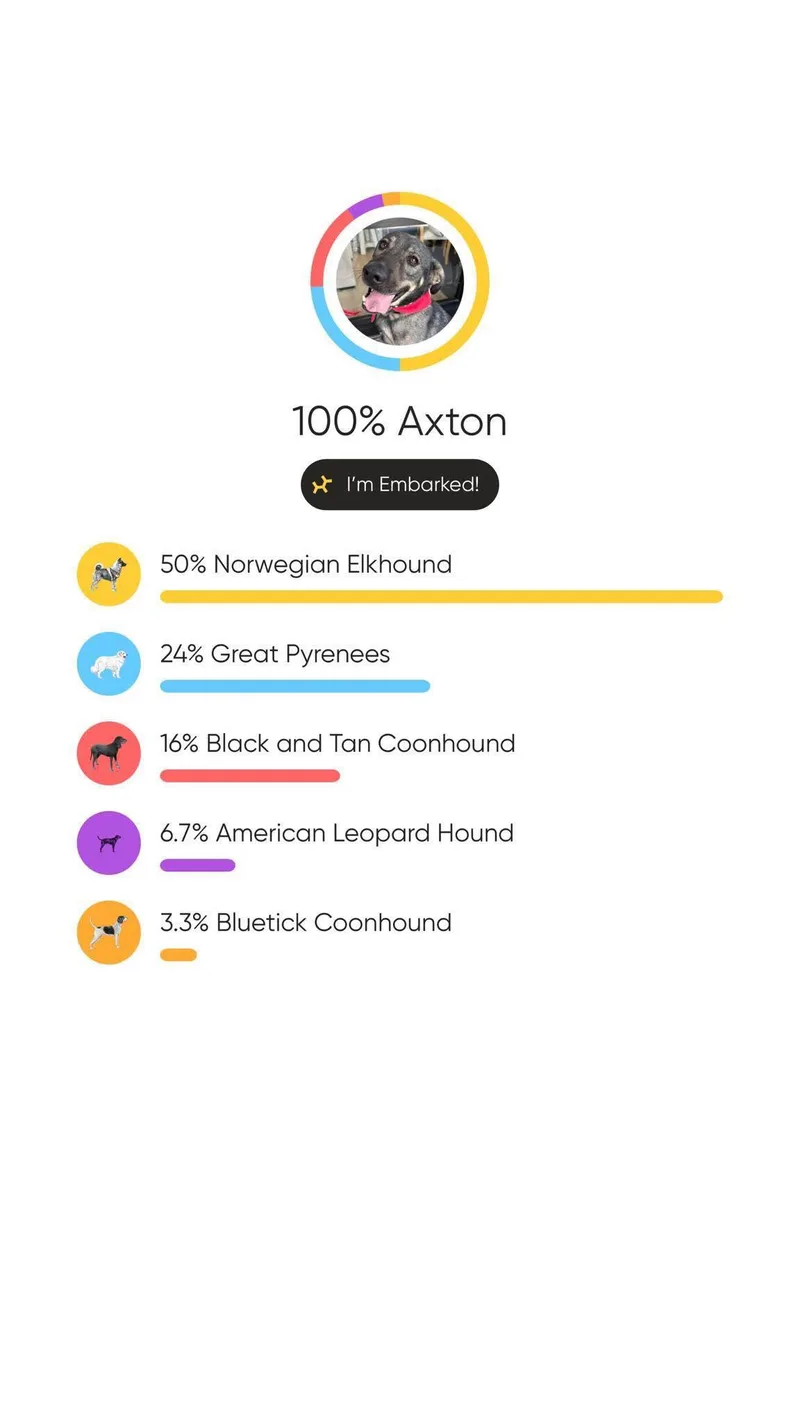Click the yellow Norwegian Elkhound percentage bar
800x1422 pixels.
441,597
